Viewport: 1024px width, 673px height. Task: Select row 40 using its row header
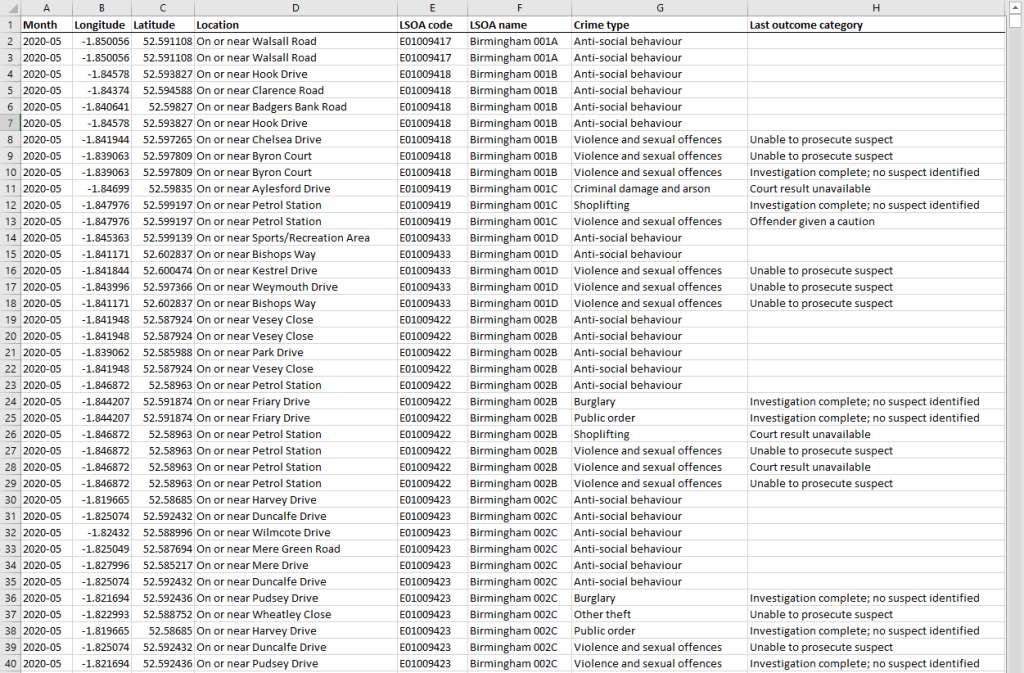(9, 663)
